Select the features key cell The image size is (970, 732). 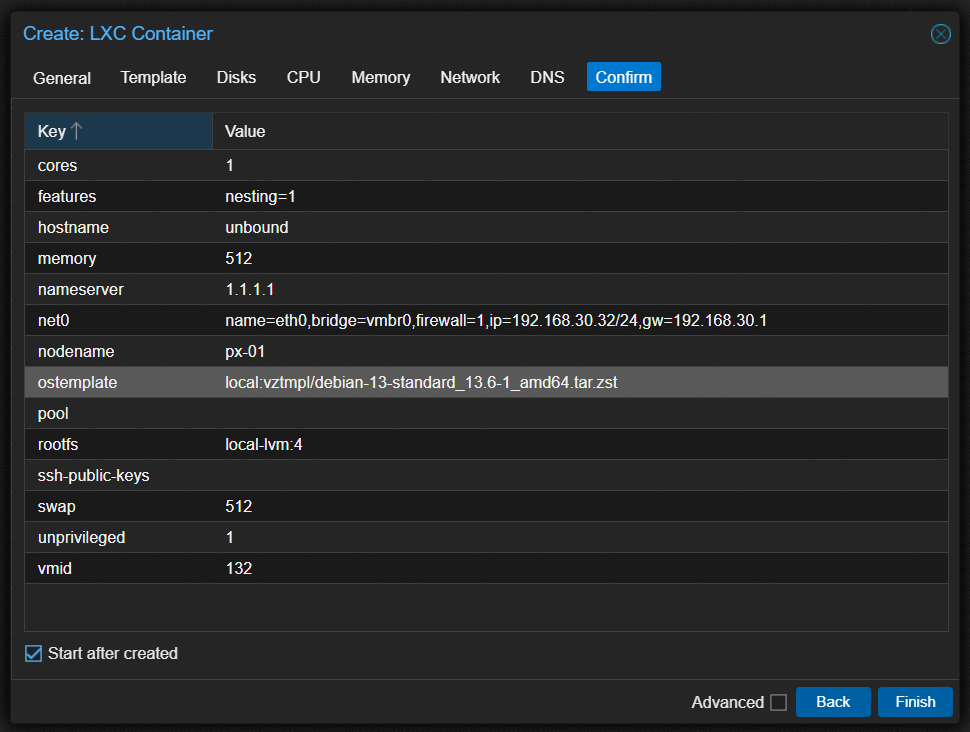tap(118, 196)
